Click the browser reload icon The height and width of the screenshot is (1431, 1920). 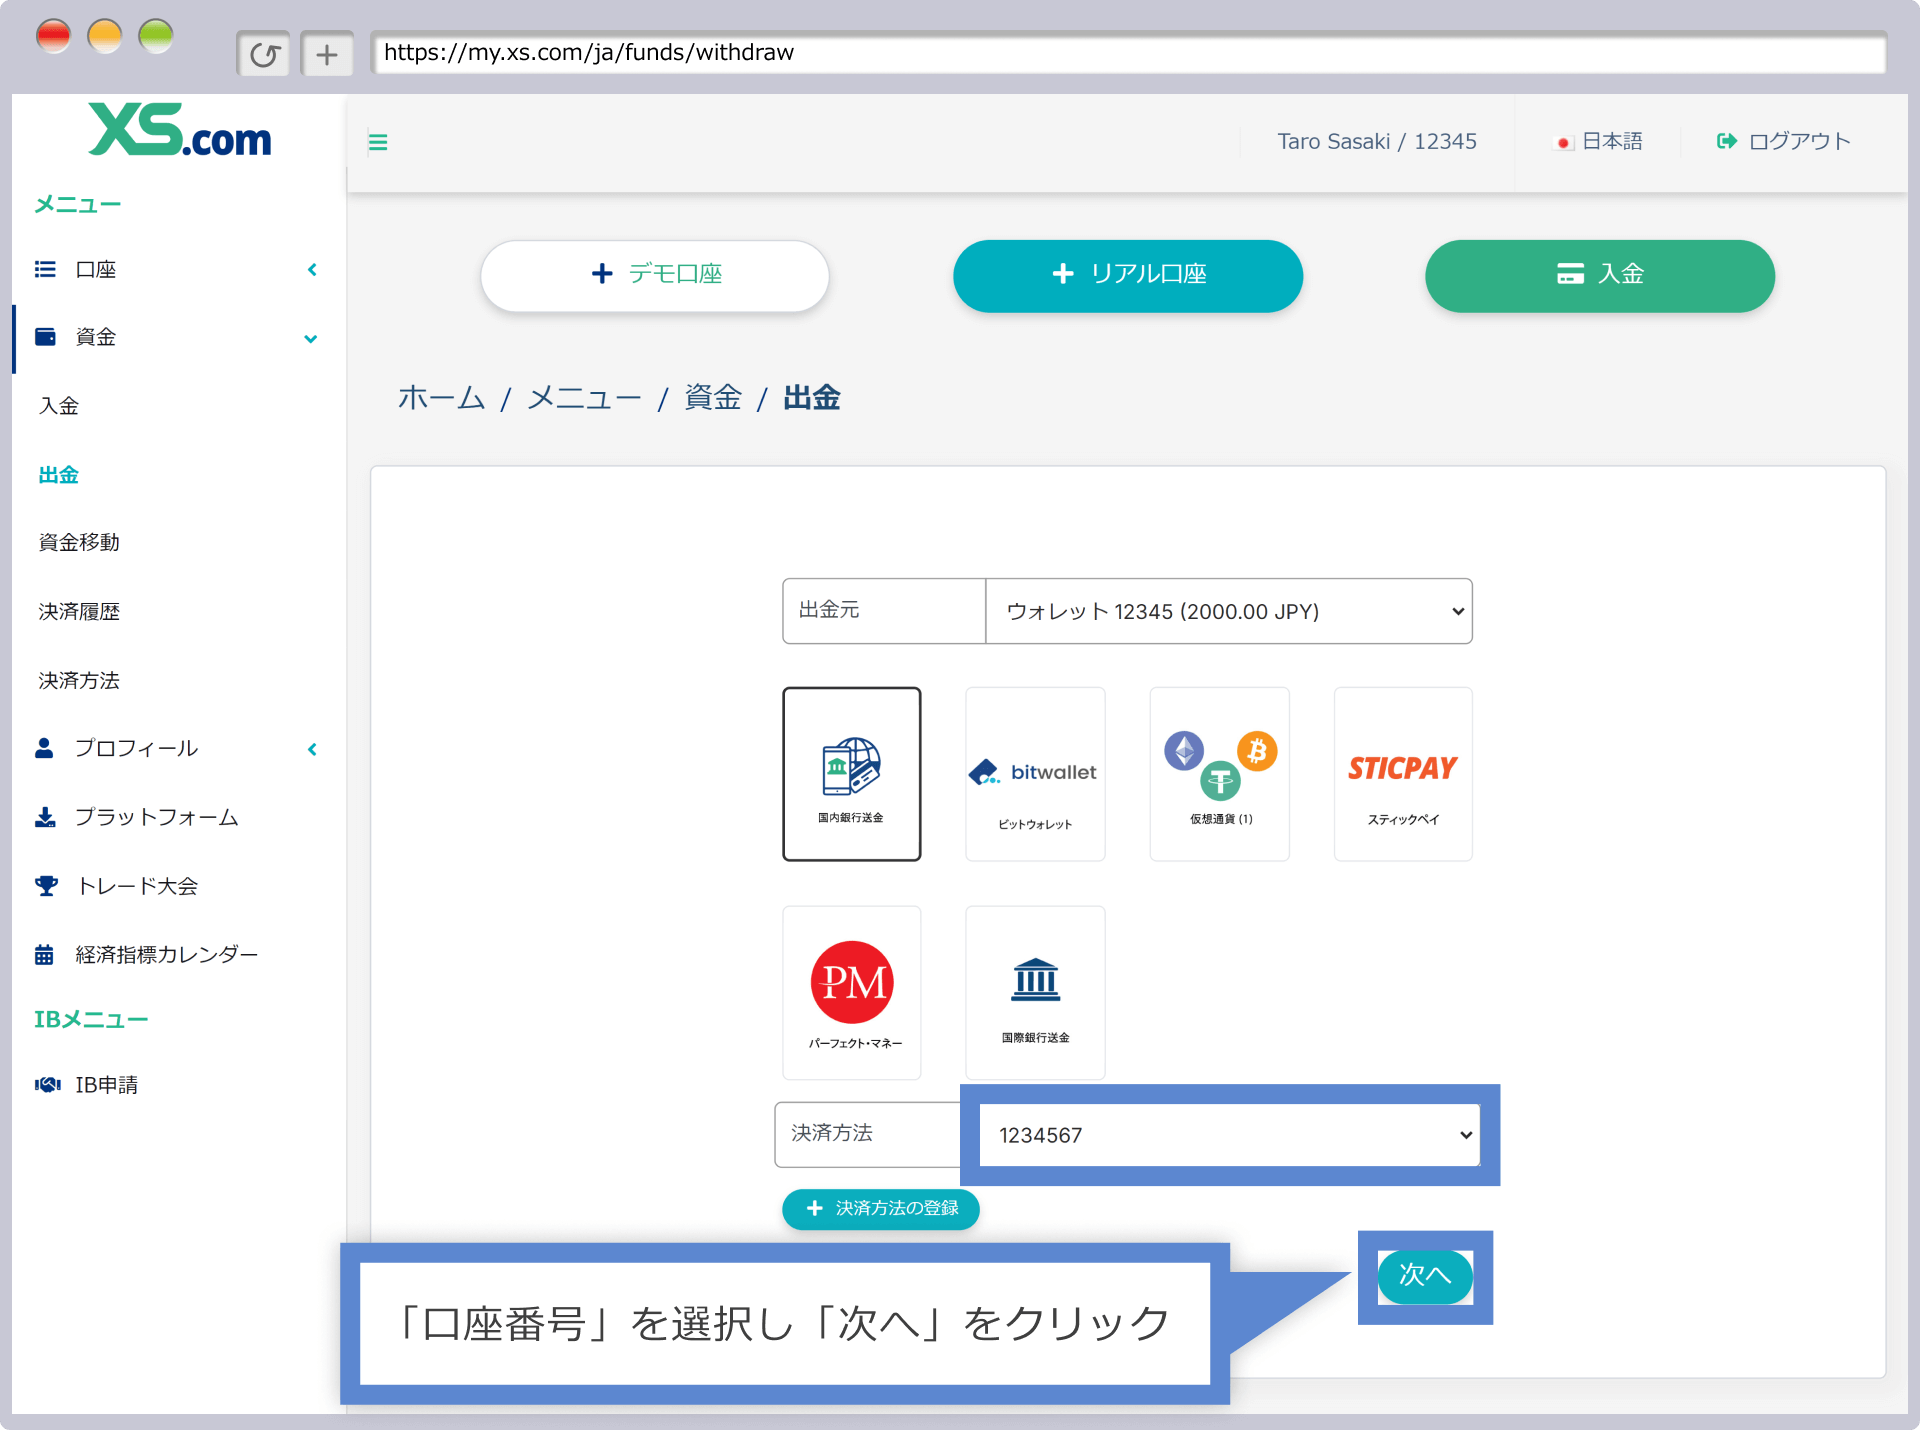point(264,54)
